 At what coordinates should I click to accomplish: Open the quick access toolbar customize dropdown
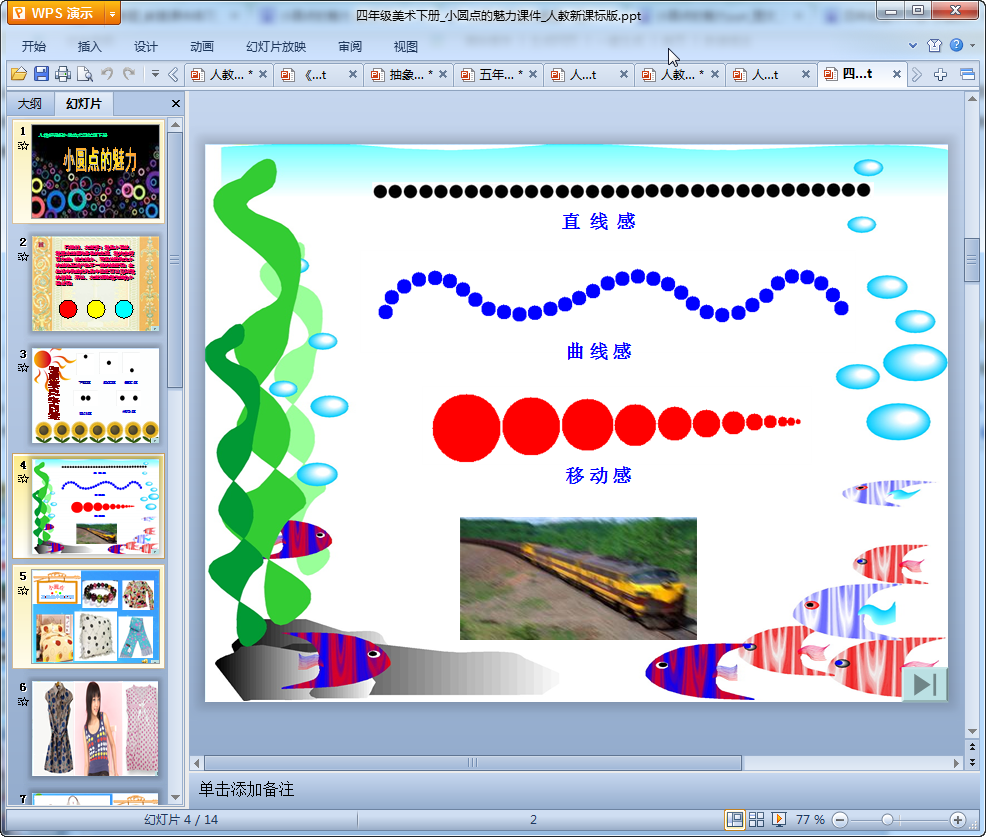click(x=155, y=74)
